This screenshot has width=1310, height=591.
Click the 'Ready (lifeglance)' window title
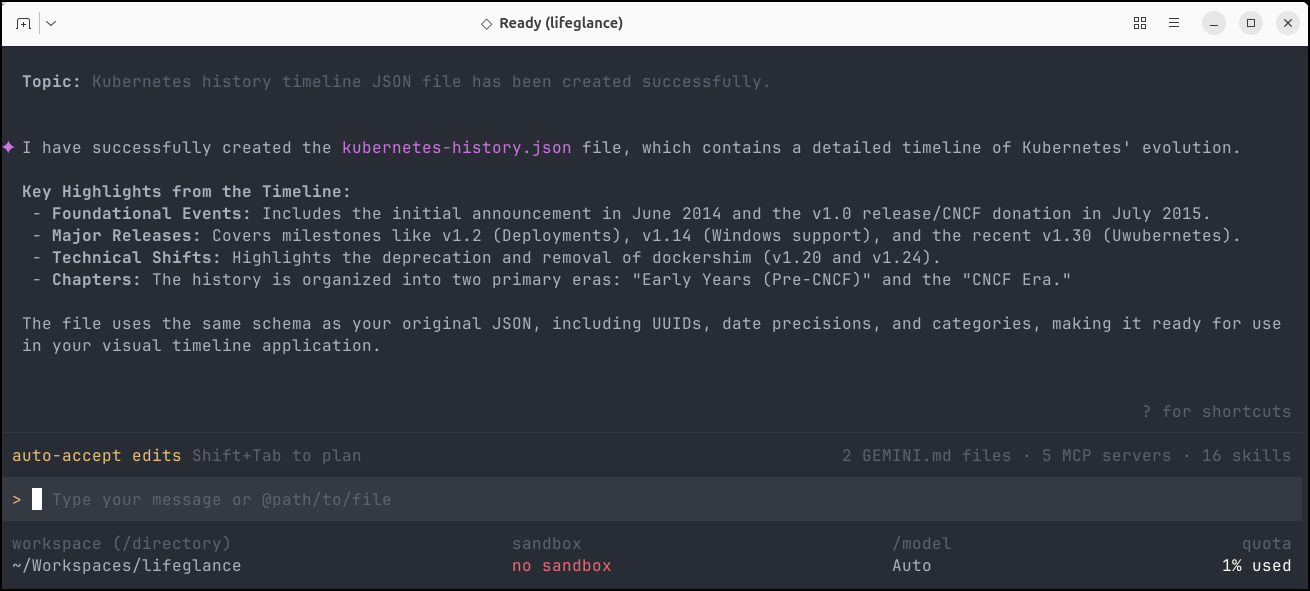561,23
